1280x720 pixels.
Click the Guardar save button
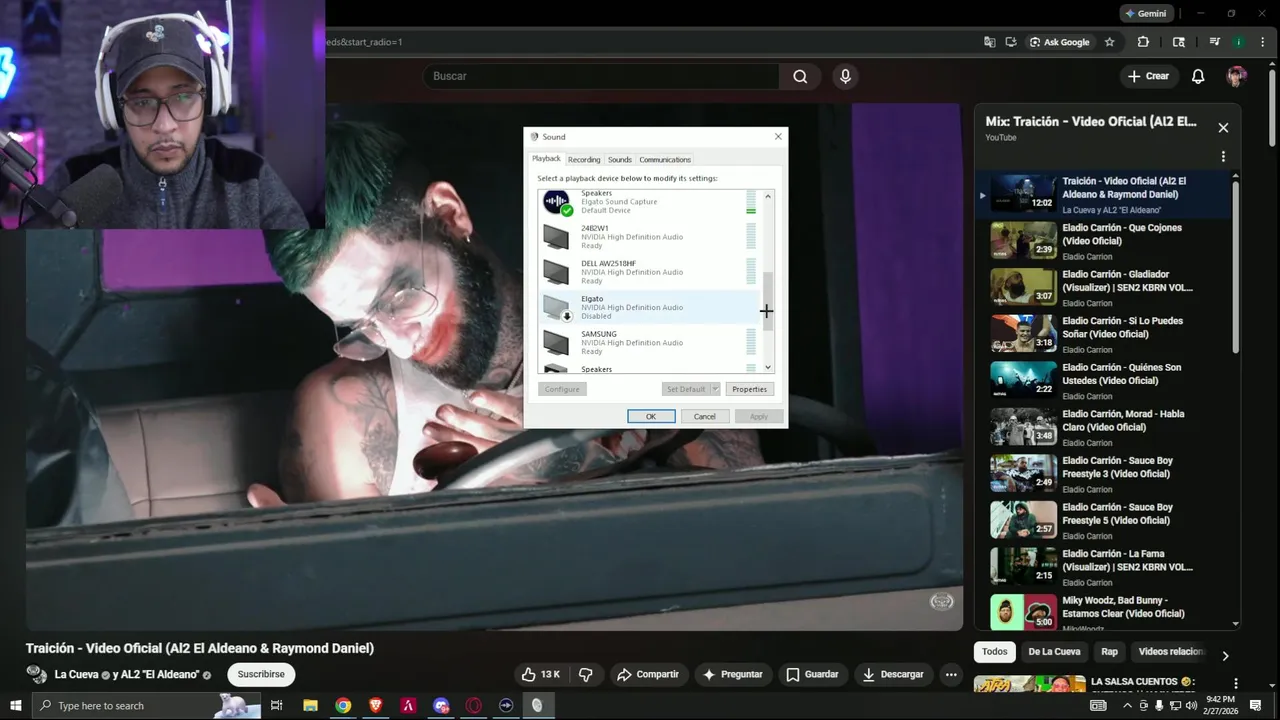812,674
